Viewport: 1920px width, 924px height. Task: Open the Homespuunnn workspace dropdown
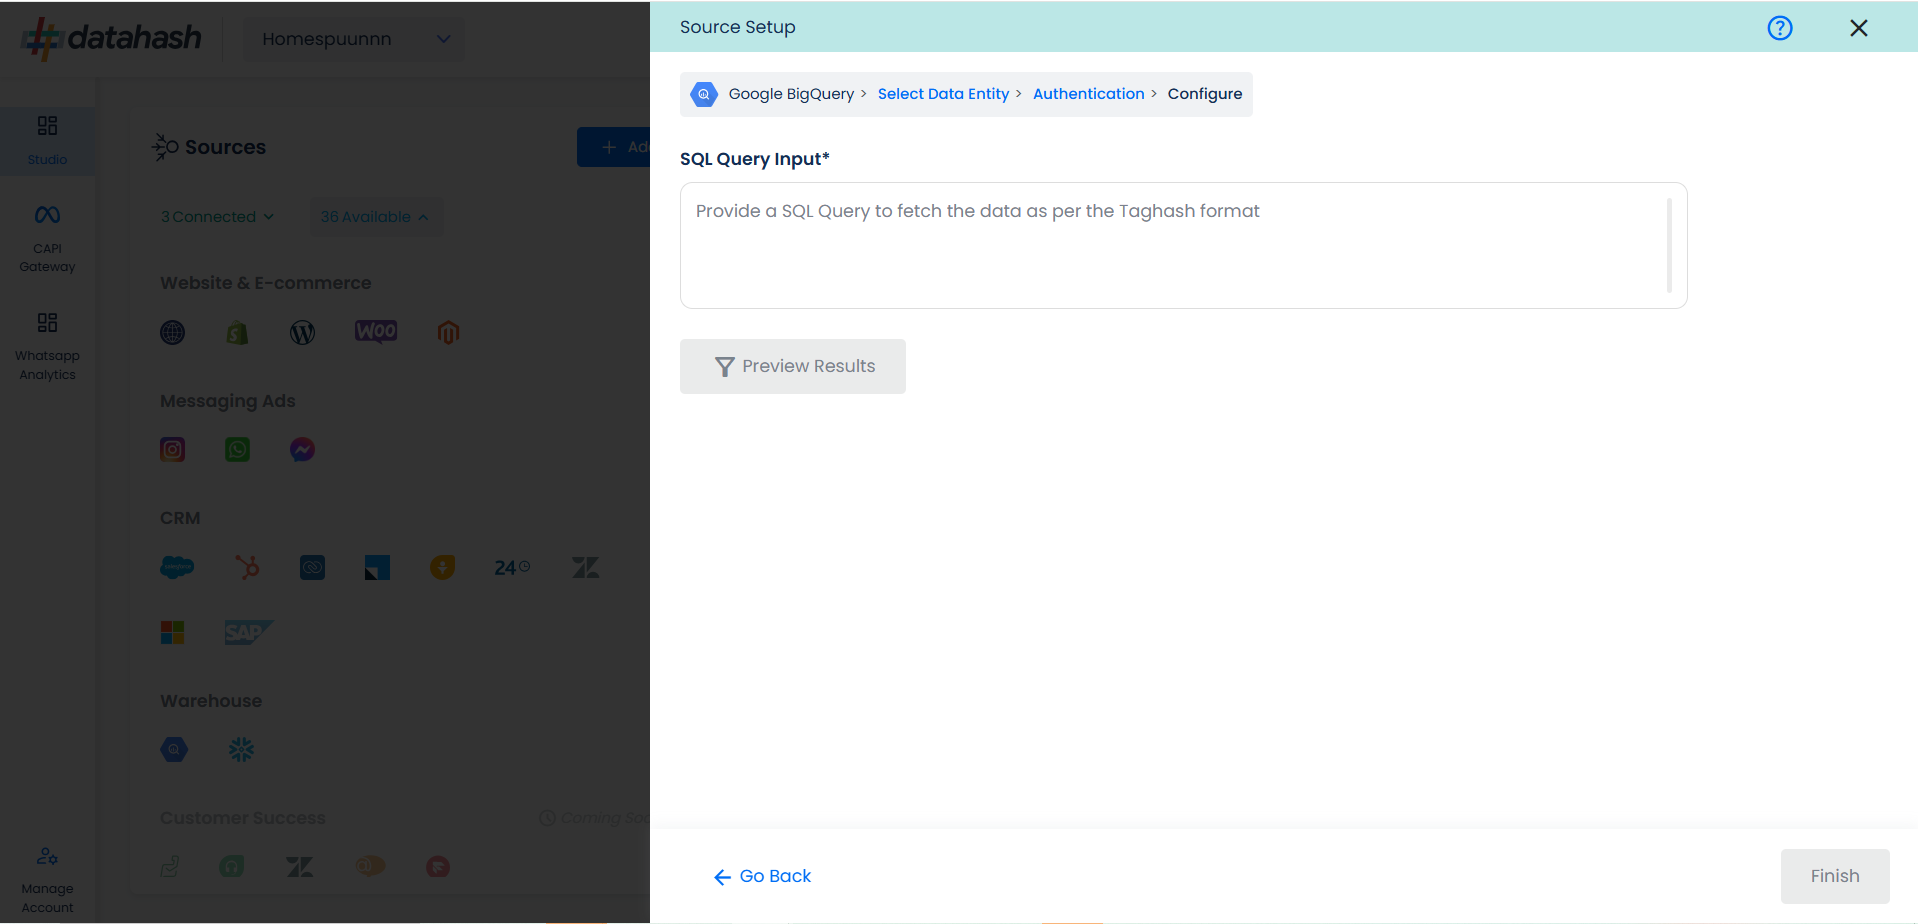coord(354,39)
